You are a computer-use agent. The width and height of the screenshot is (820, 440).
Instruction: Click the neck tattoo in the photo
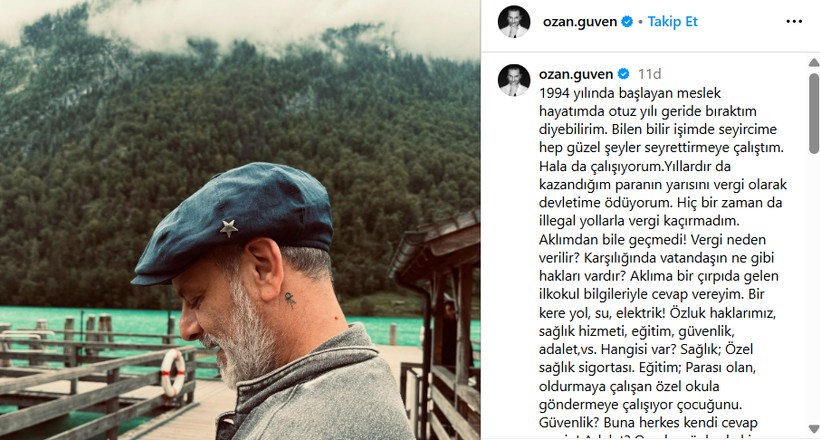click(289, 299)
